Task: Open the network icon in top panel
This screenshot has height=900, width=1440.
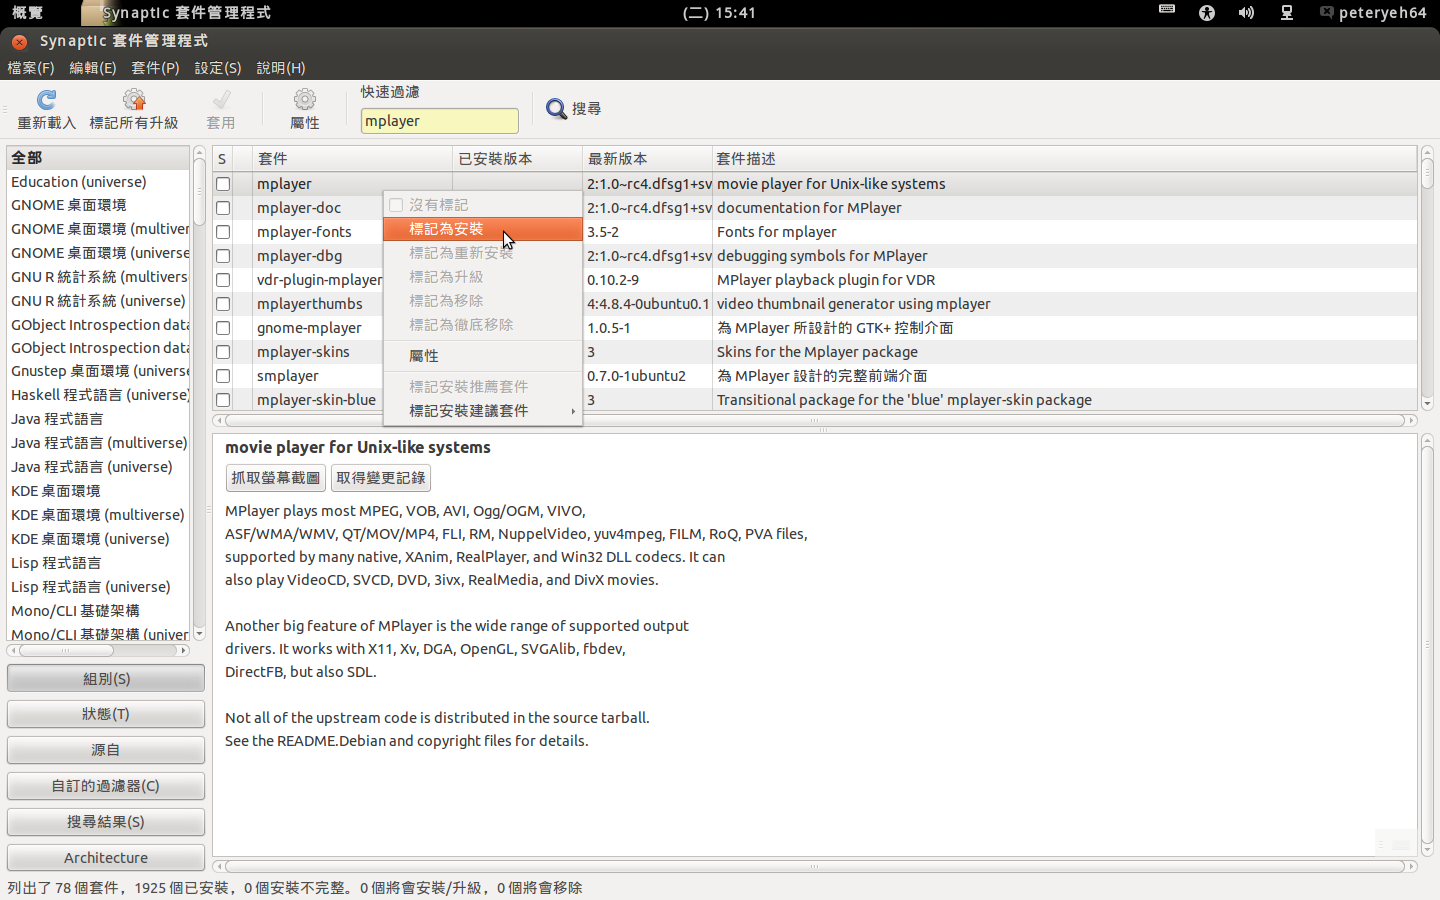Action: click(1287, 12)
